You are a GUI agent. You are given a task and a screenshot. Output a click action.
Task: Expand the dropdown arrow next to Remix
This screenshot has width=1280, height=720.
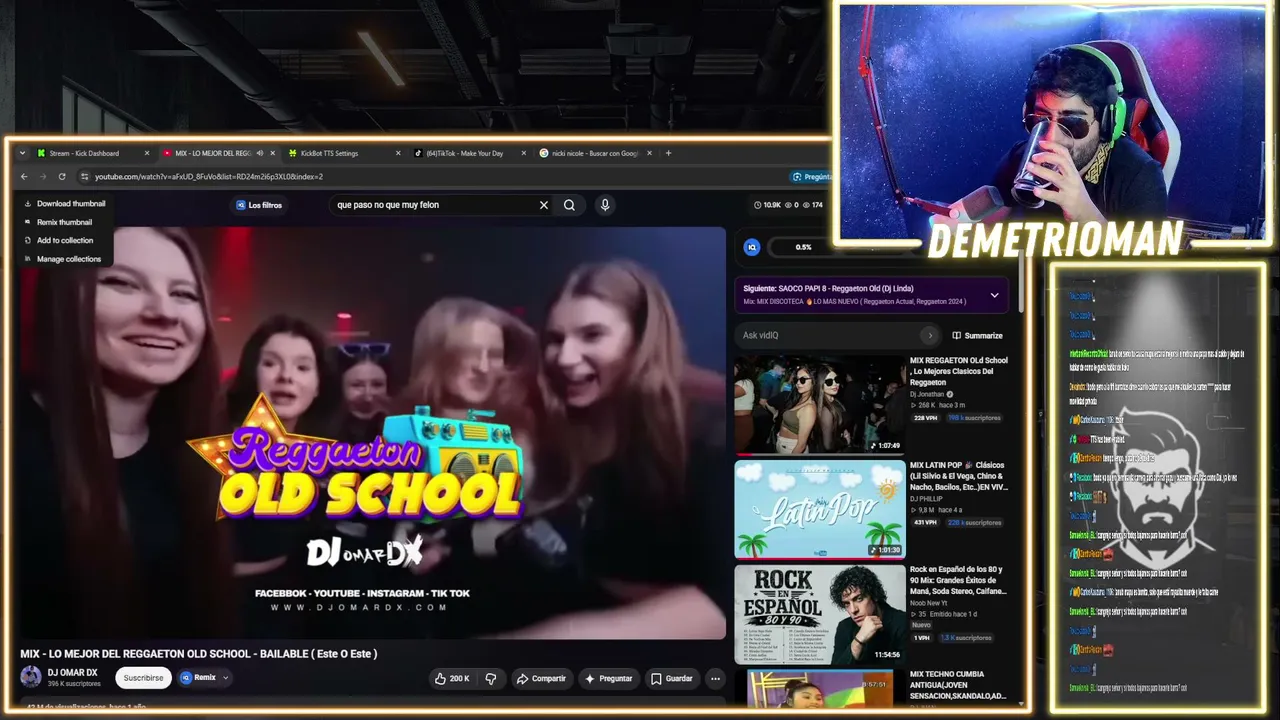pyautogui.click(x=226, y=678)
